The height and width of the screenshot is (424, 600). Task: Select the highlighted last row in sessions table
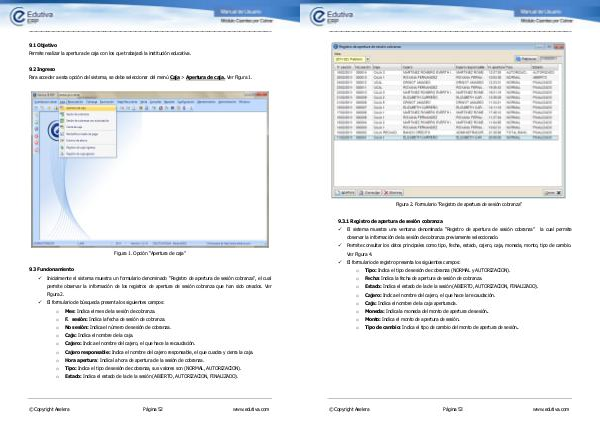[x=446, y=137]
